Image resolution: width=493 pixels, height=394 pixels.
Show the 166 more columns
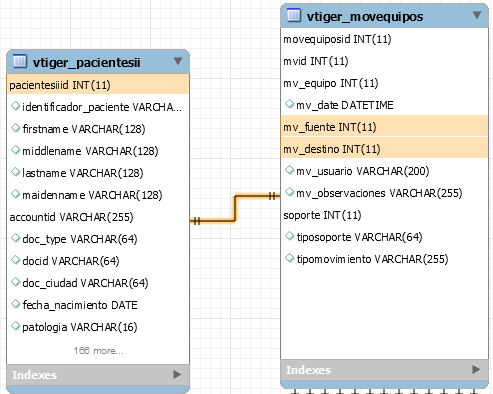click(99, 351)
